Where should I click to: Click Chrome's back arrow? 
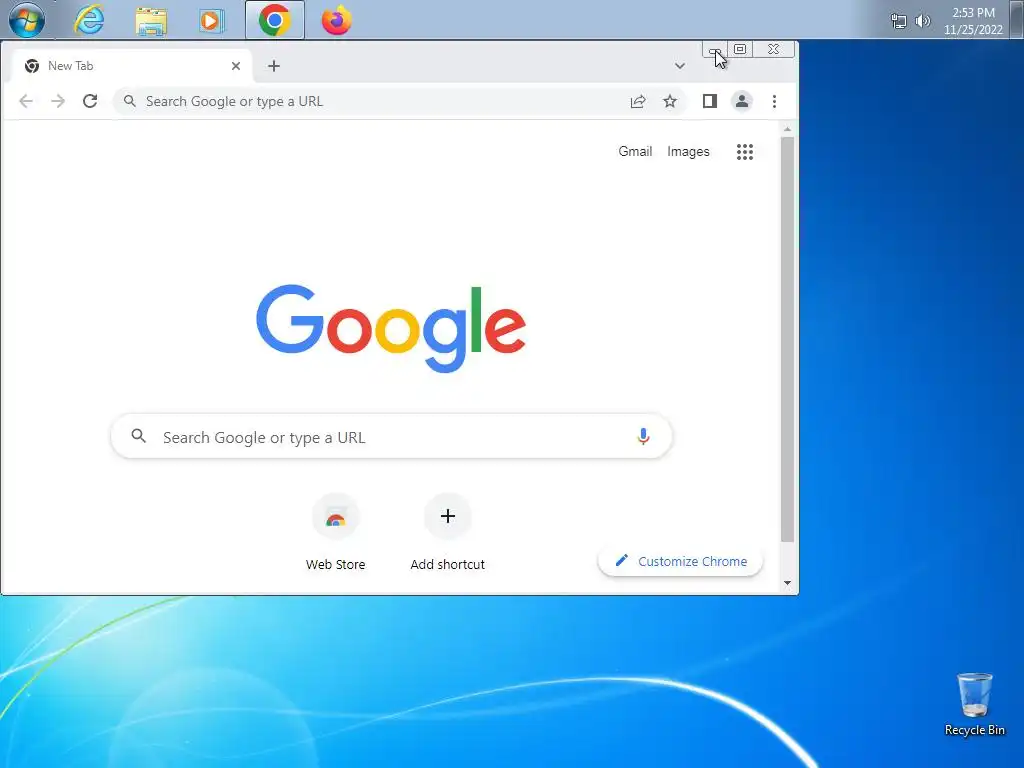click(26, 101)
